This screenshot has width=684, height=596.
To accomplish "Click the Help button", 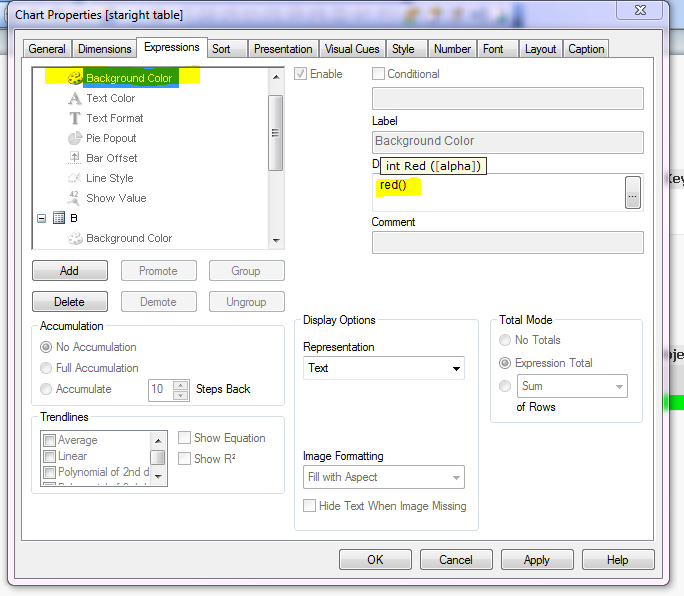I will click(618, 559).
